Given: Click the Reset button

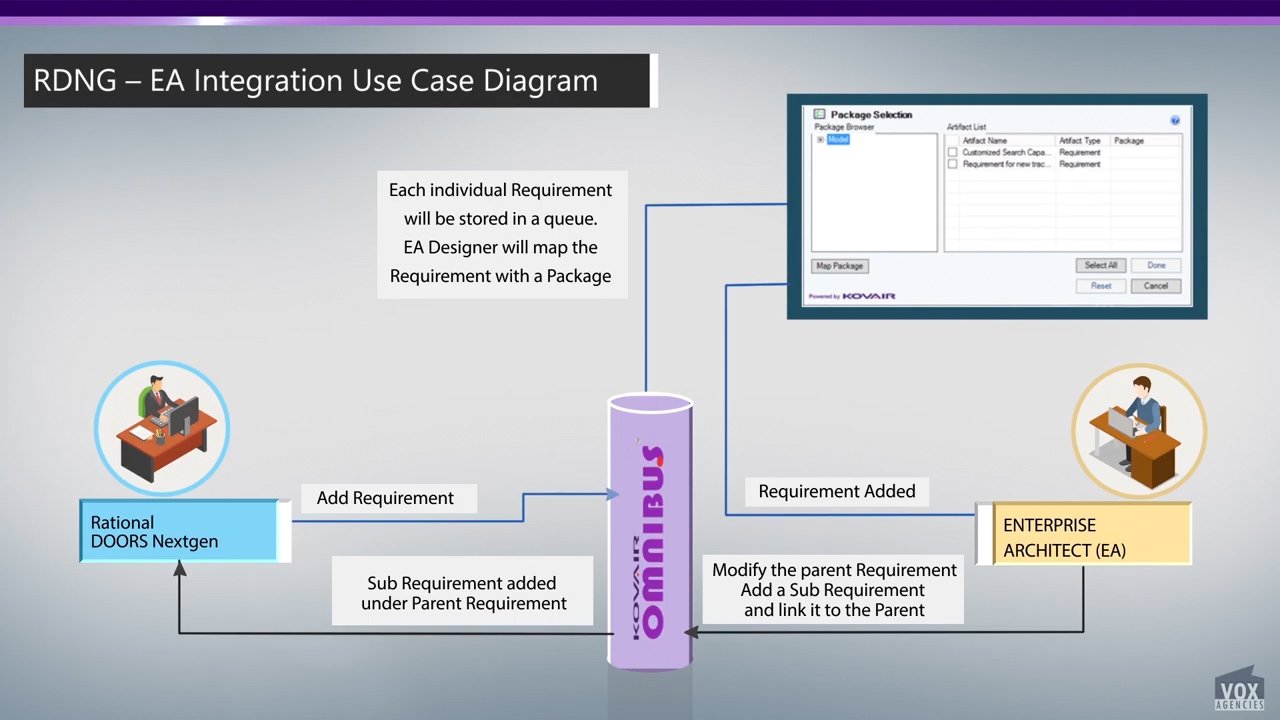Looking at the screenshot, I should coord(1100,286).
